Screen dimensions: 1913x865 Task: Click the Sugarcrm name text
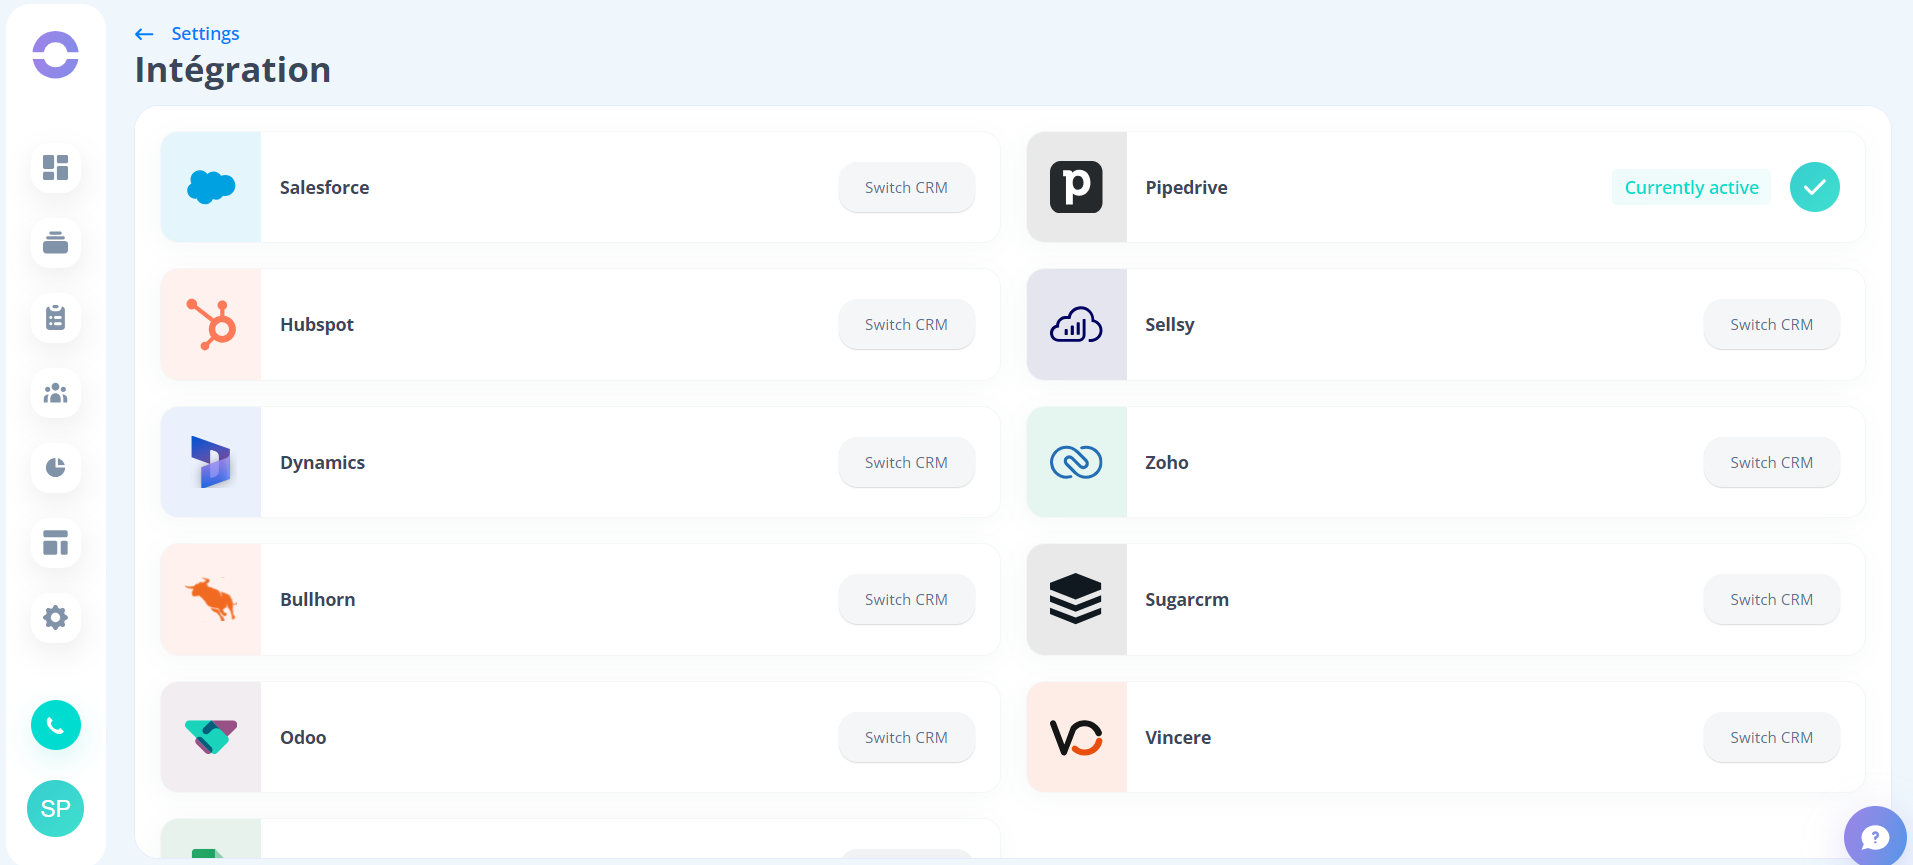1187,599
